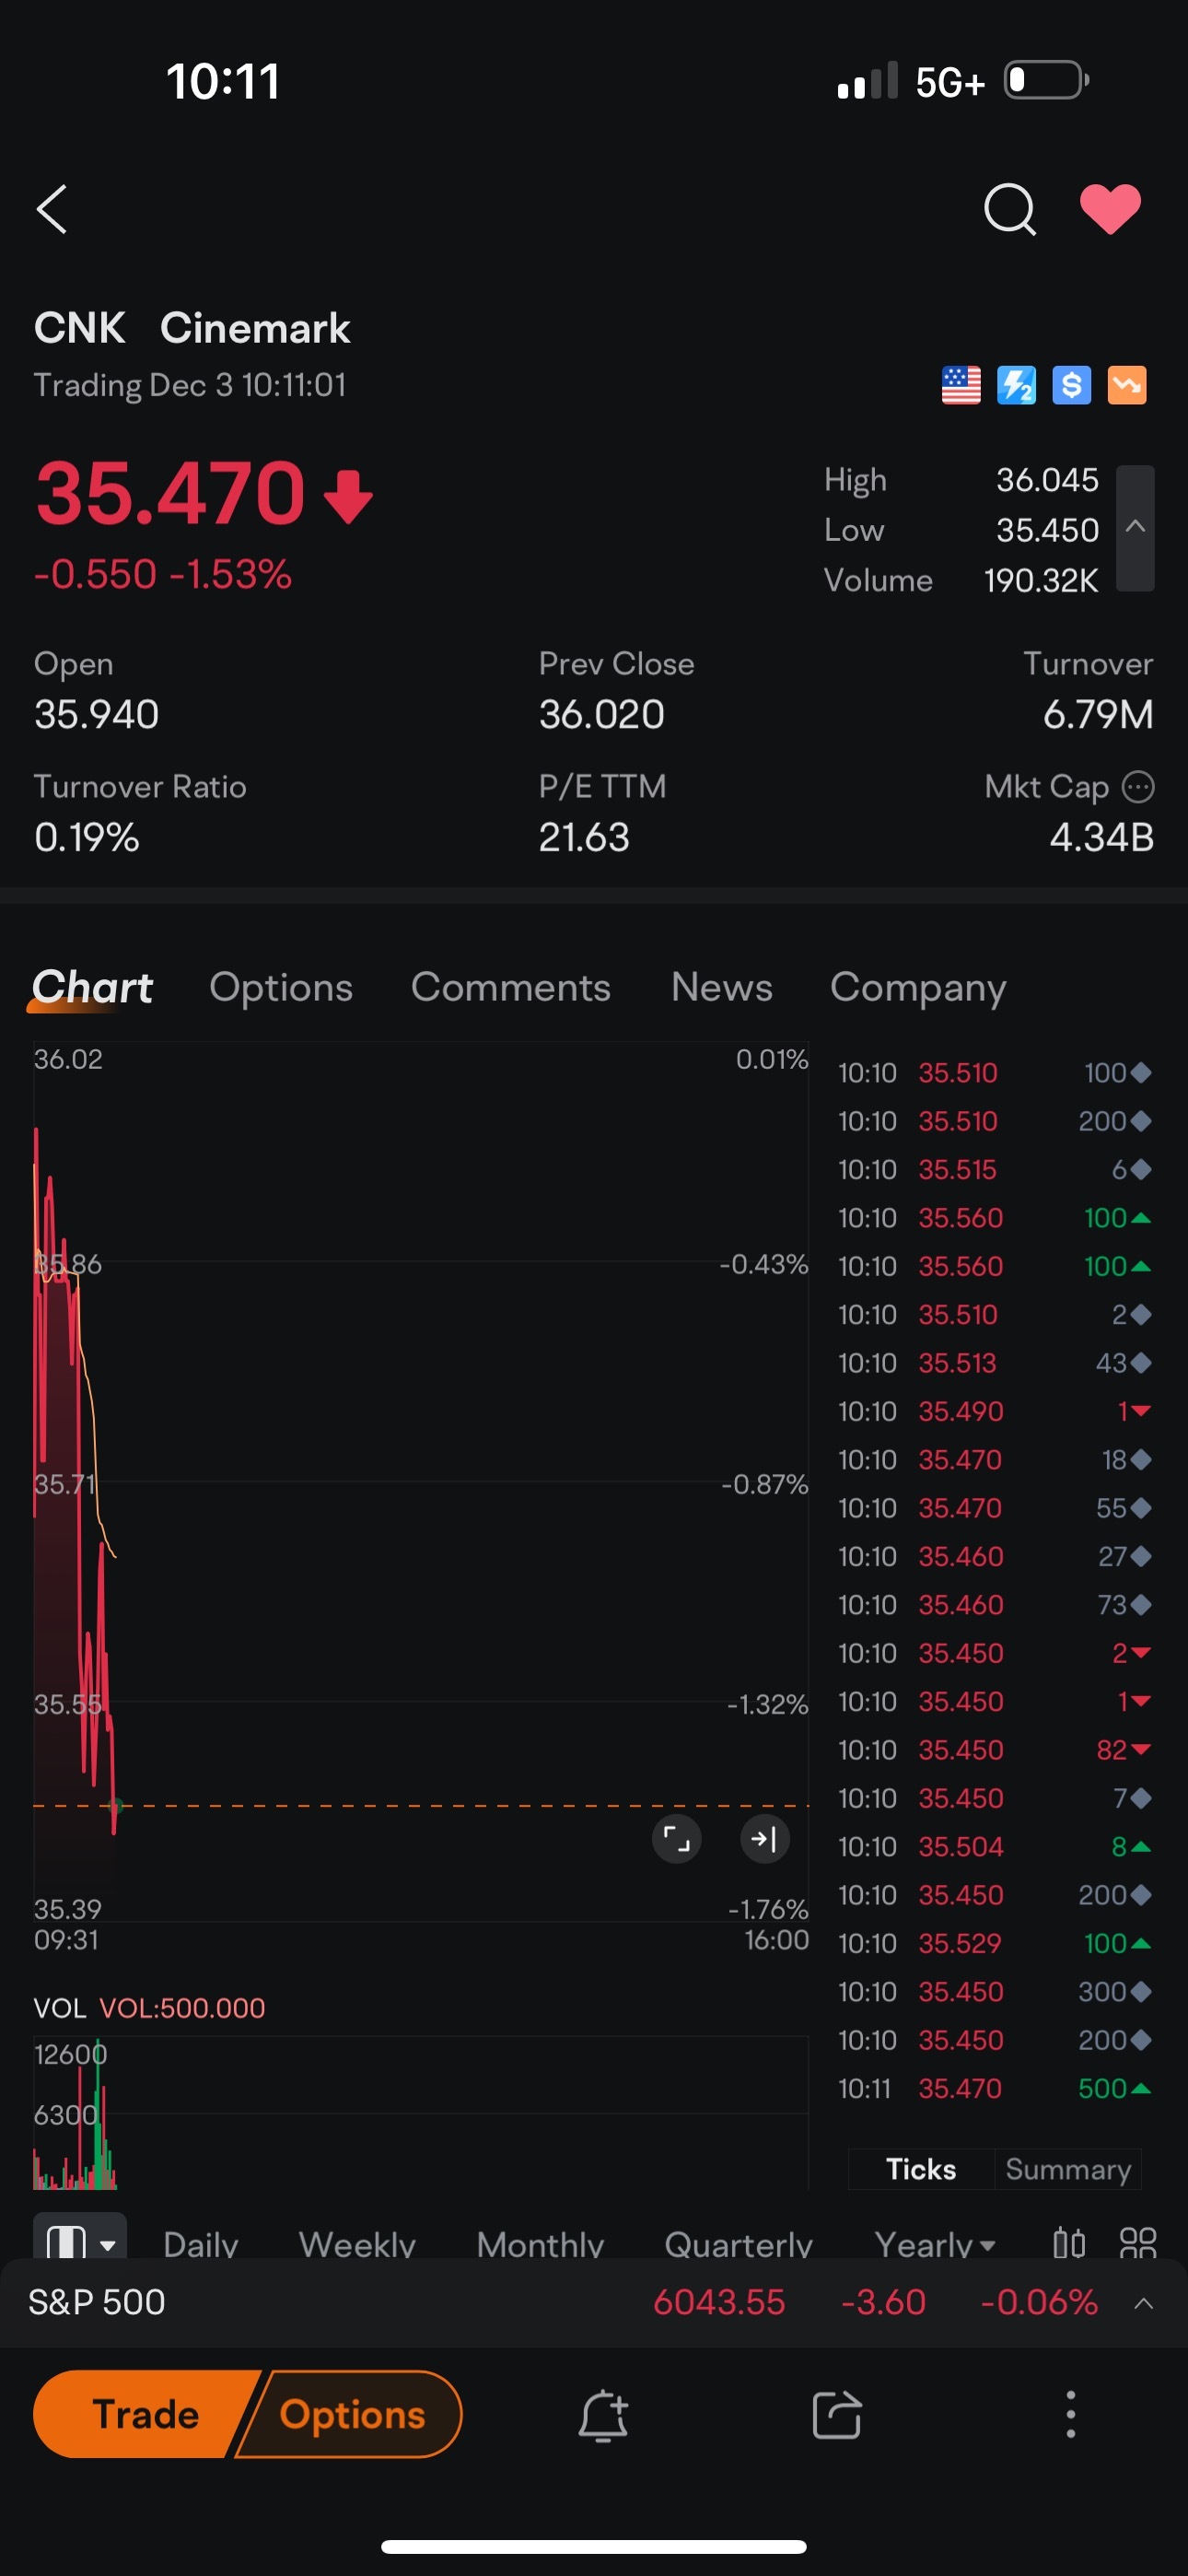Open the Comments tab

point(511,987)
